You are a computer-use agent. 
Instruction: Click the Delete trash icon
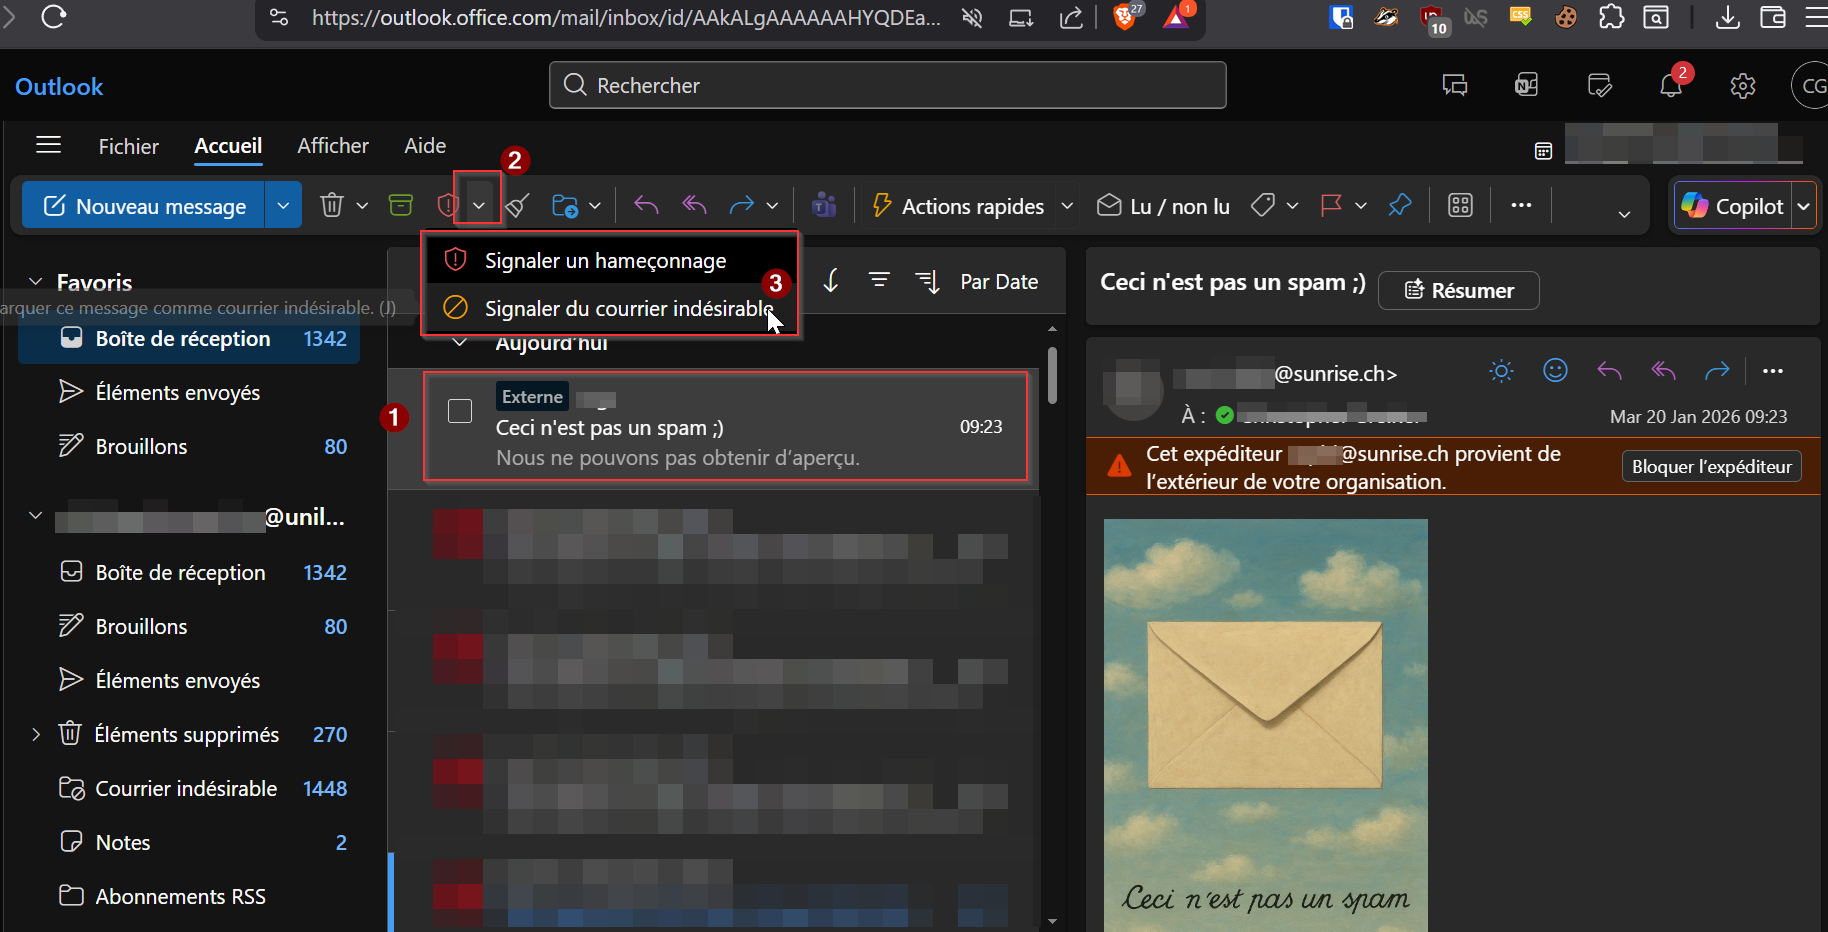[x=331, y=206]
